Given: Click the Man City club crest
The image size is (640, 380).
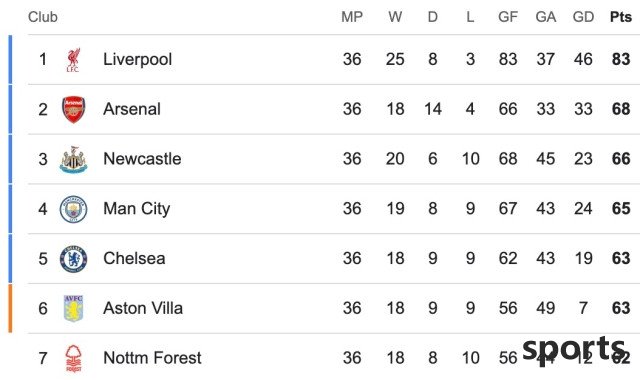Looking at the screenshot, I should tap(73, 209).
